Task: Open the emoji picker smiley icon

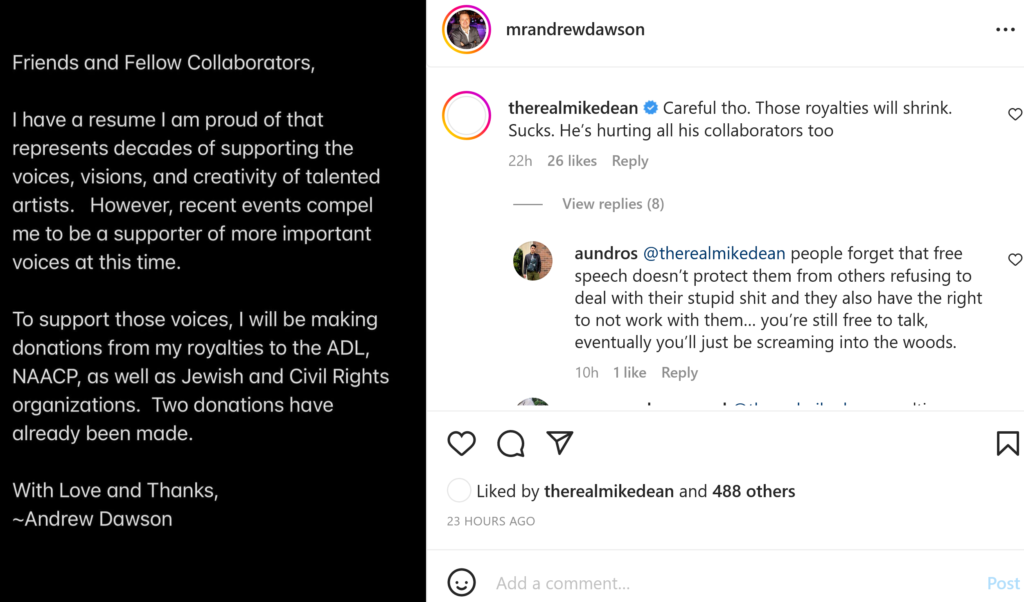Action: [461, 582]
